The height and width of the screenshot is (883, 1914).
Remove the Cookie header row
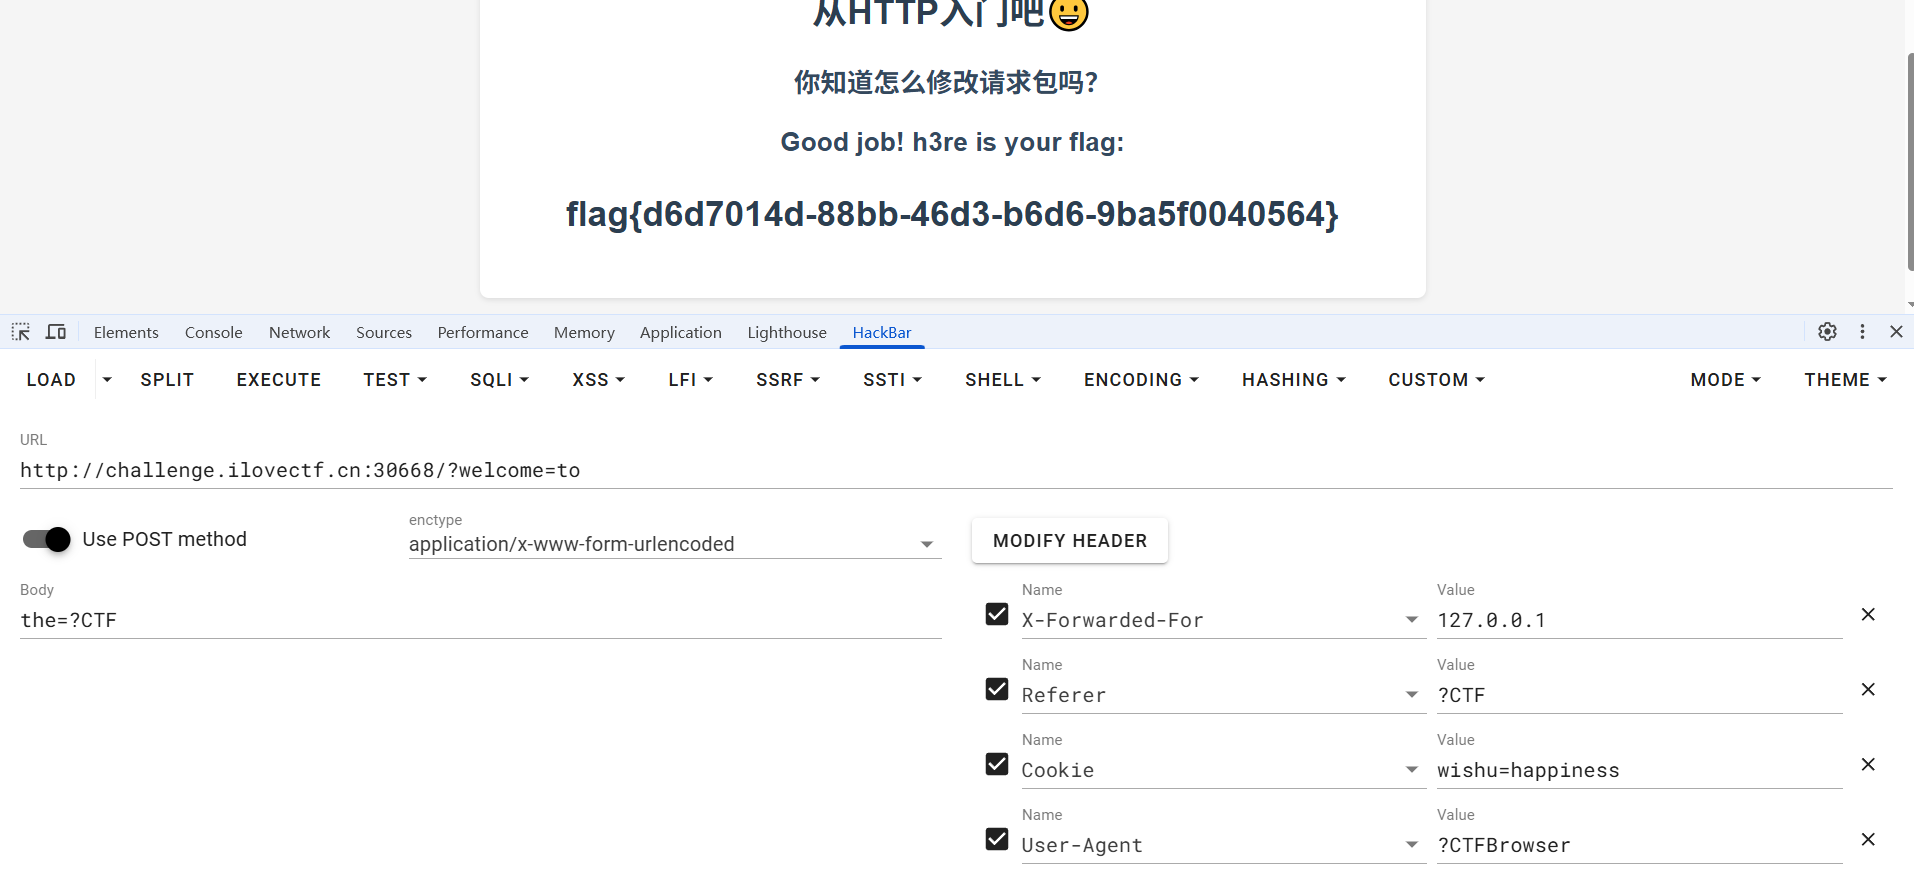(x=1867, y=765)
